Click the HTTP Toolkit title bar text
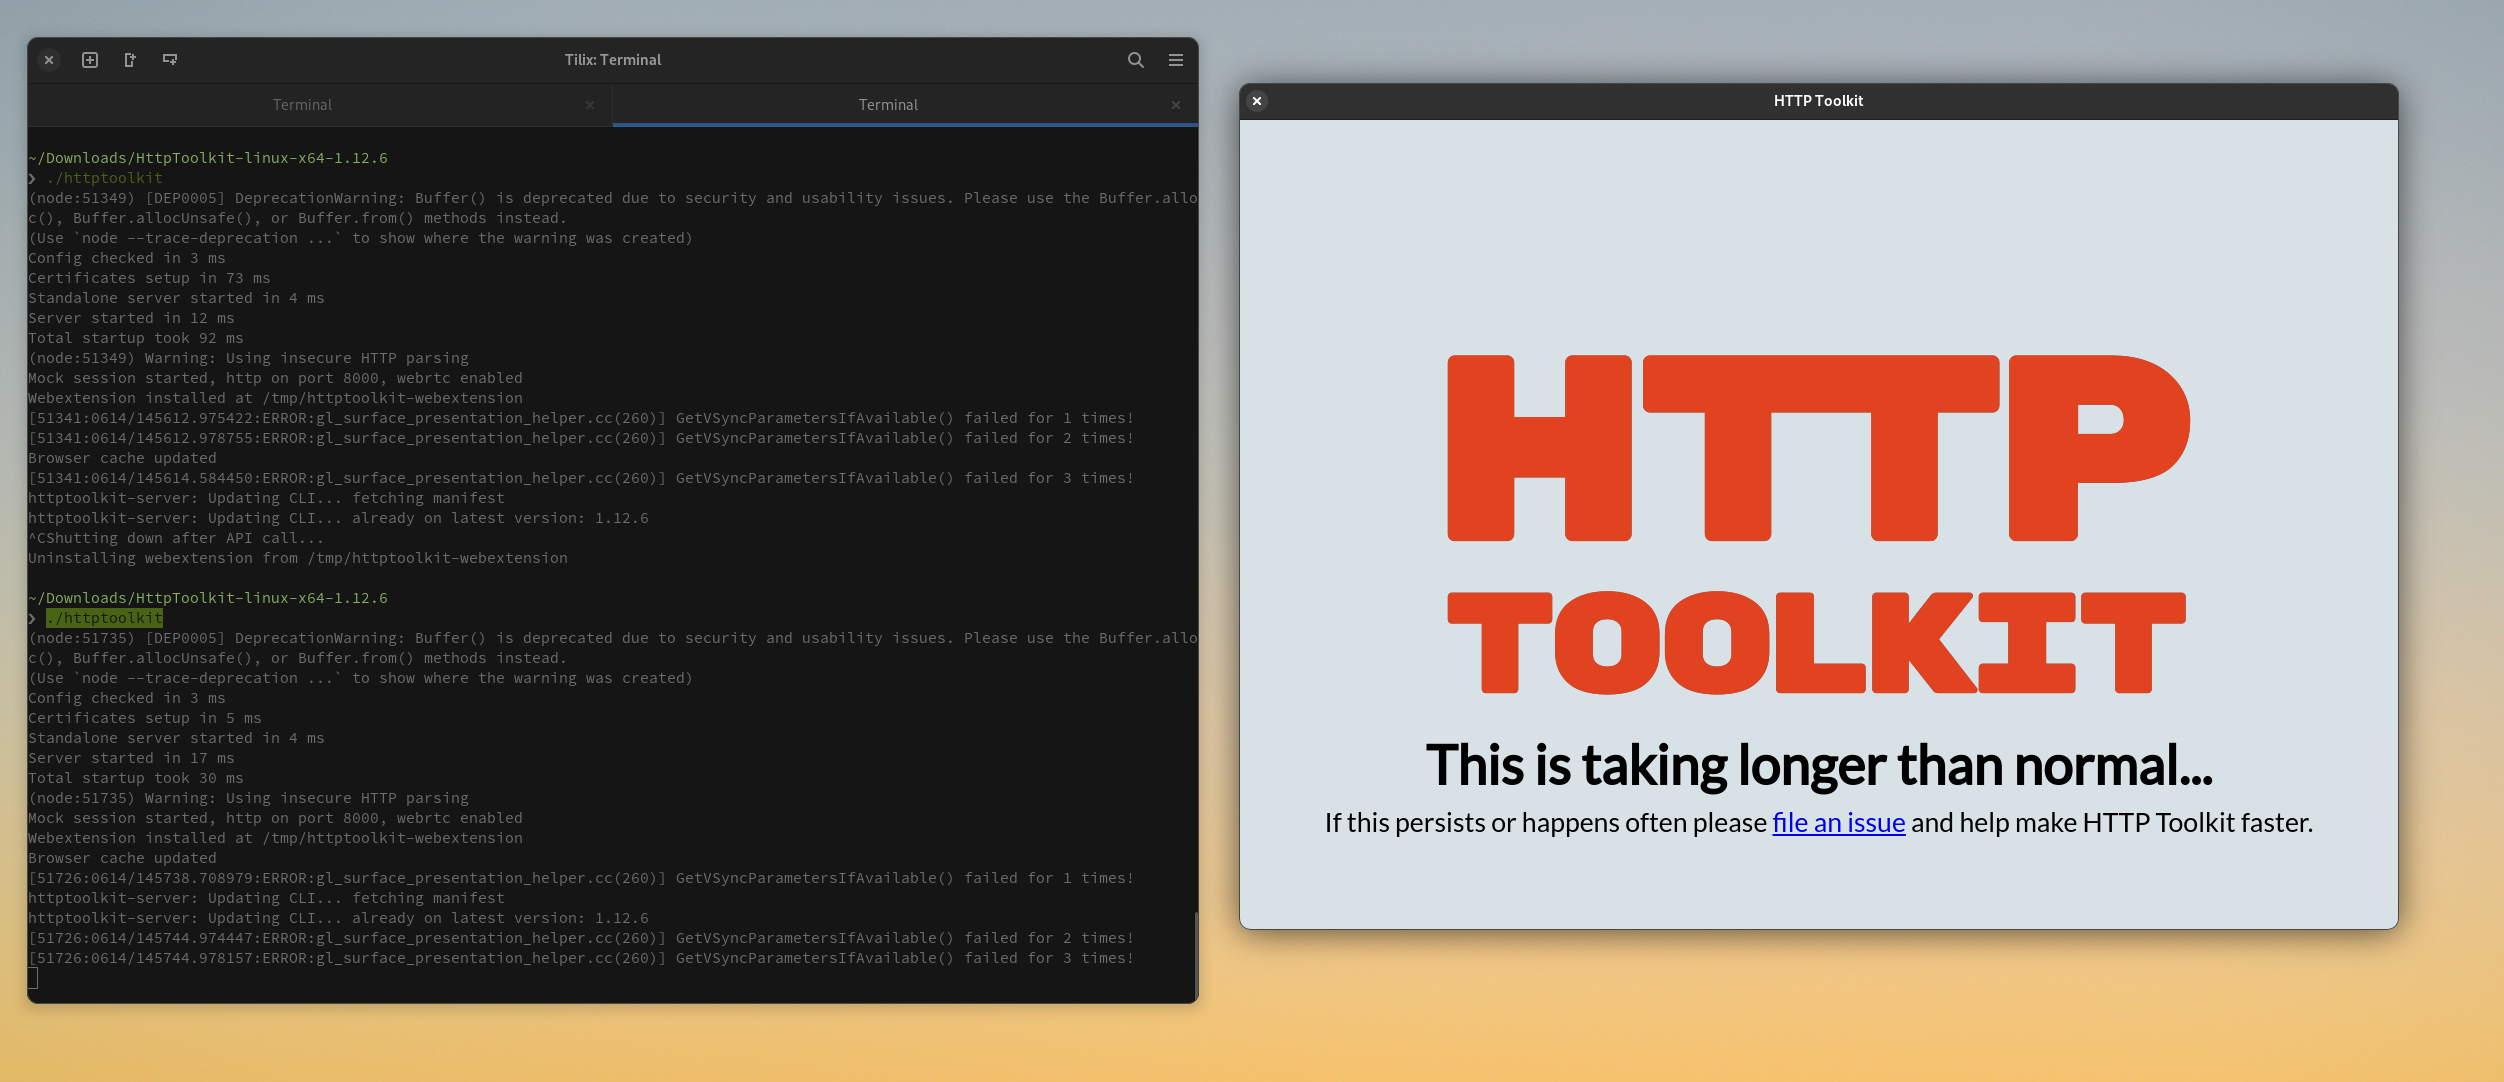 (1817, 100)
